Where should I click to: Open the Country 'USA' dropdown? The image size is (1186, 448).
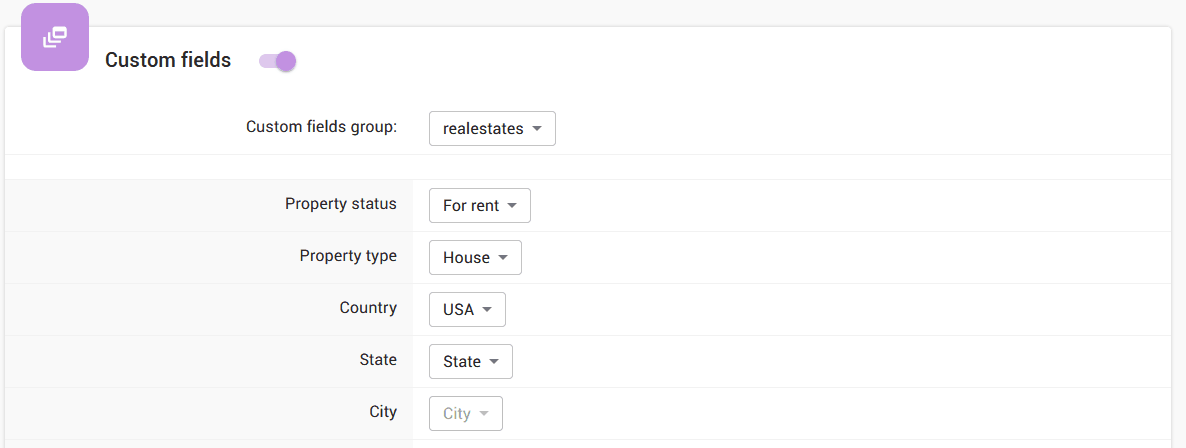point(467,310)
